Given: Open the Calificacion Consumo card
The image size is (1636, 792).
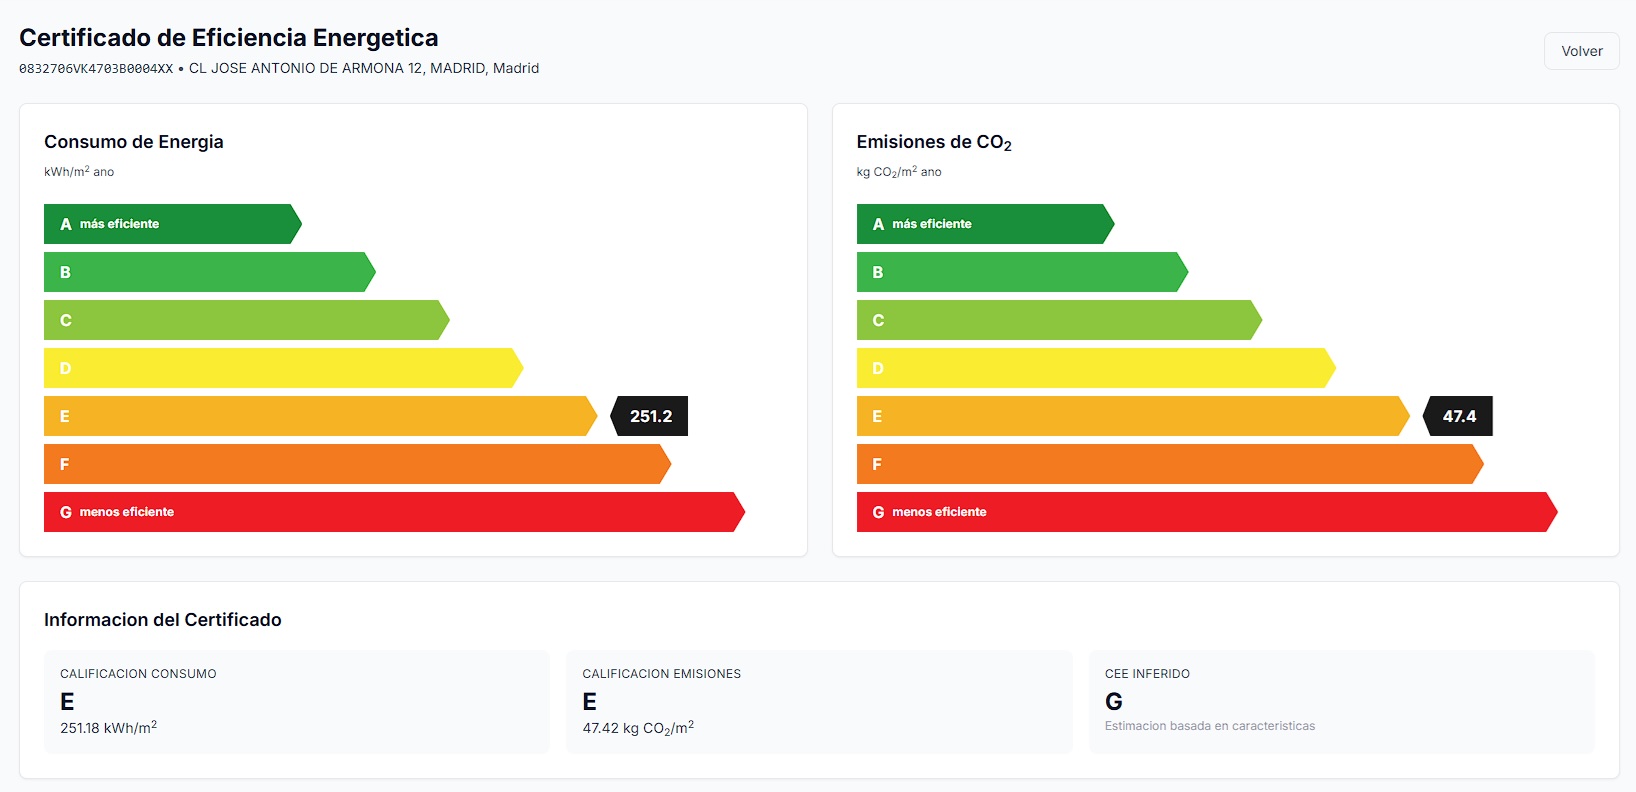Looking at the screenshot, I should click(x=297, y=701).
